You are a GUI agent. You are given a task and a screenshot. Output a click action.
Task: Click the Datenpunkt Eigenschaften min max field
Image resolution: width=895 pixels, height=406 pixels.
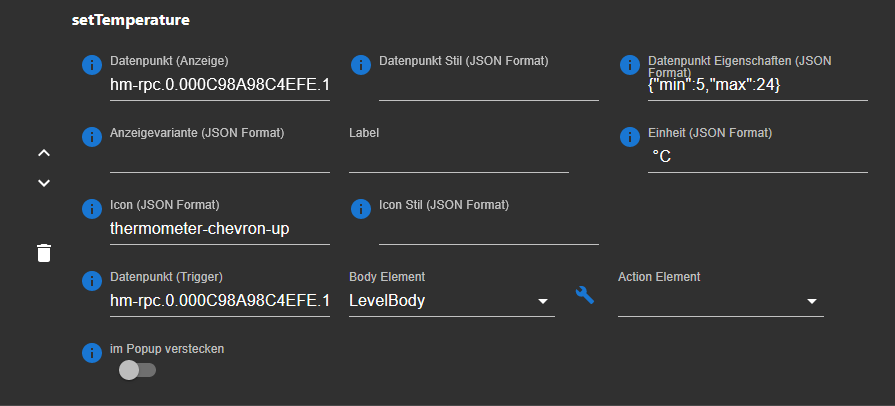tap(757, 86)
